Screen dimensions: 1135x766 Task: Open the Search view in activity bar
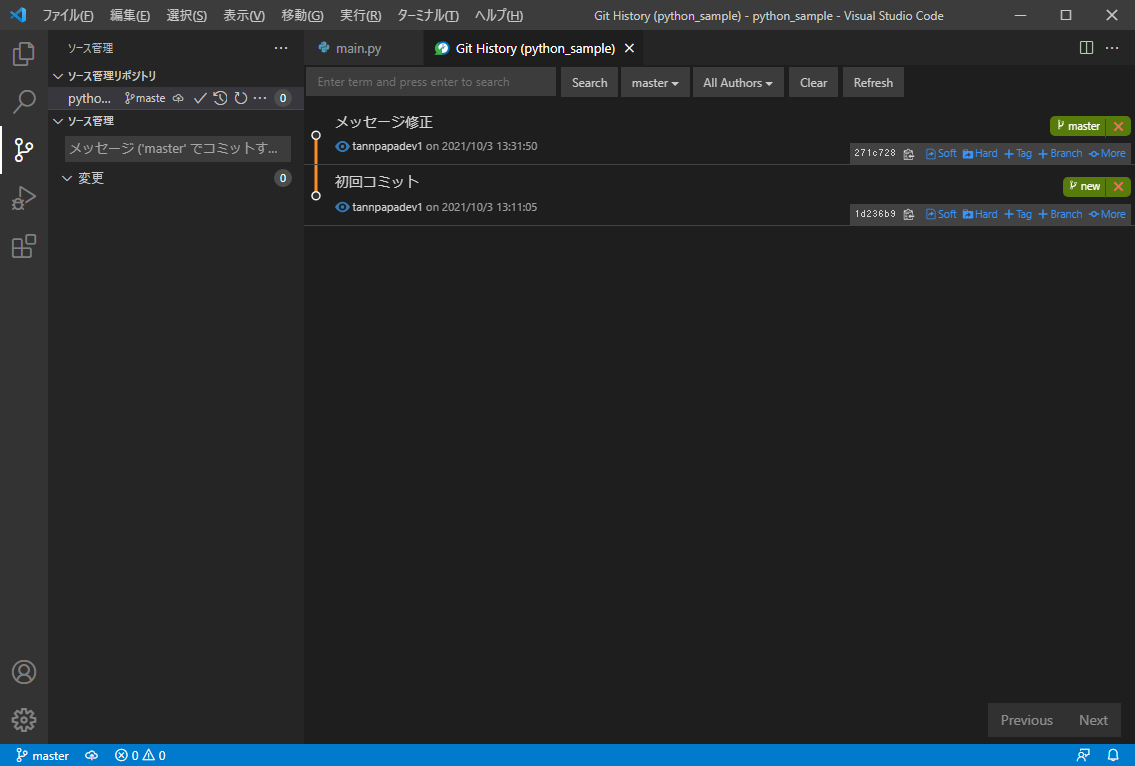pyautogui.click(x=24, y=101)
